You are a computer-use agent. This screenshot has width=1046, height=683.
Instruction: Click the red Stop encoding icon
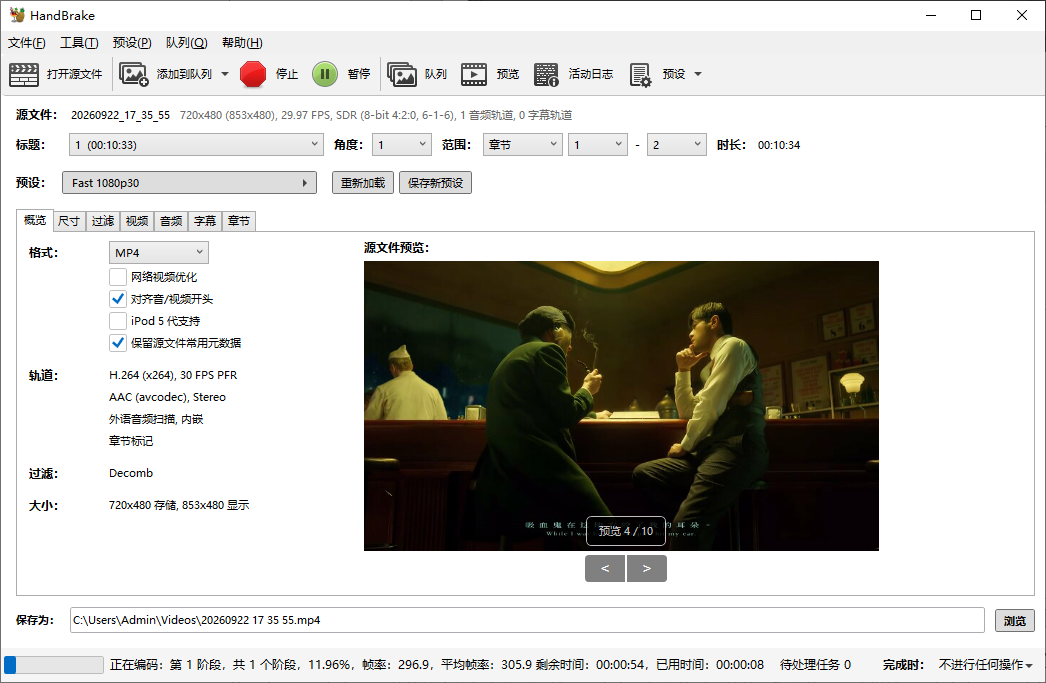point(253,74)
